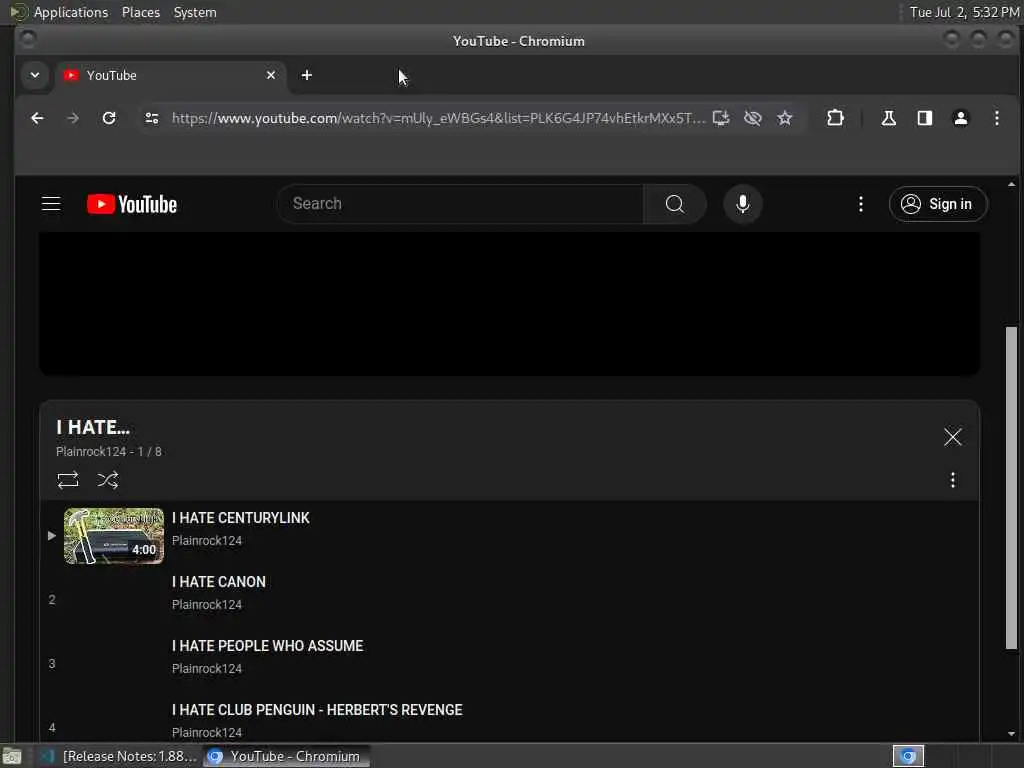
Task: Open the I HATE... playlist title link
Action: (93, 427)
